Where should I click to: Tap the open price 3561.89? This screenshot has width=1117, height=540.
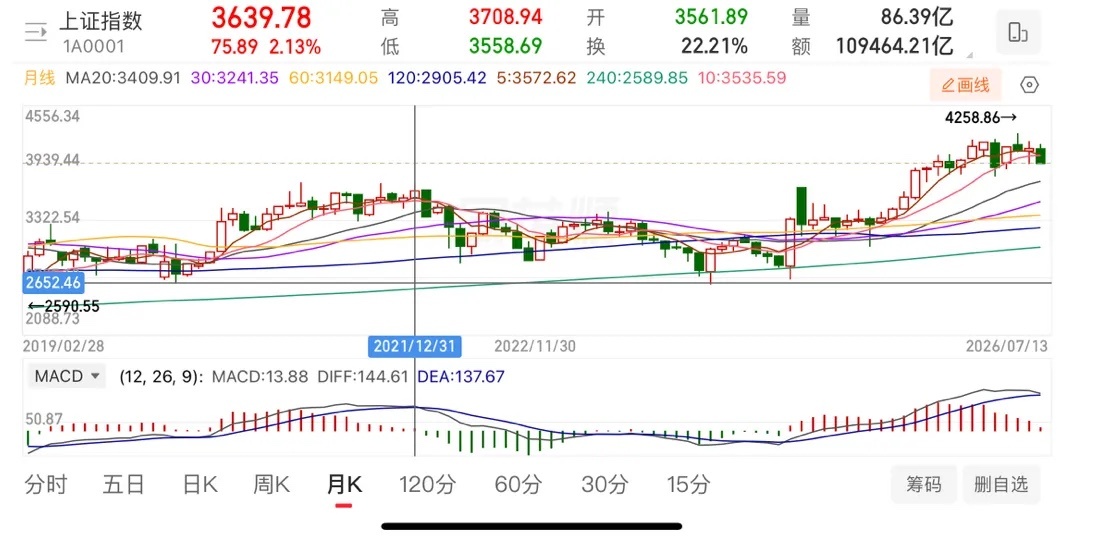click(711, 17)
